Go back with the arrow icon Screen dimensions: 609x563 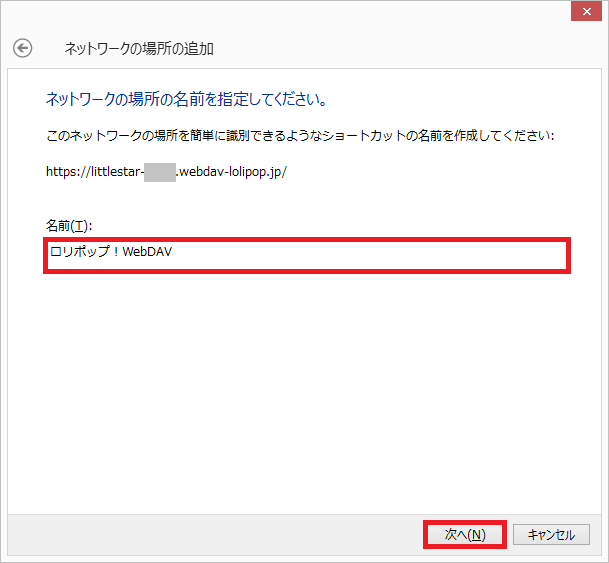tap(23, 49)
